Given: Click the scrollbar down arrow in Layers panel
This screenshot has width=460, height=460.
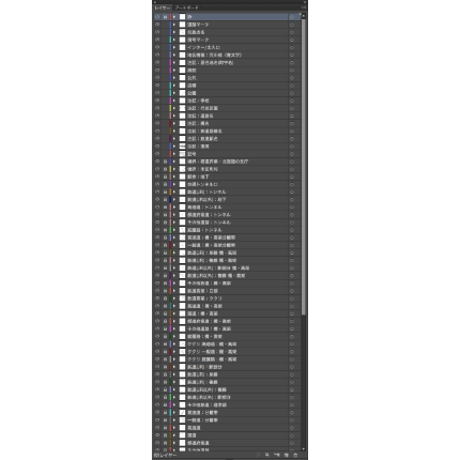Looking at the screenshot, I should point(303,449).
